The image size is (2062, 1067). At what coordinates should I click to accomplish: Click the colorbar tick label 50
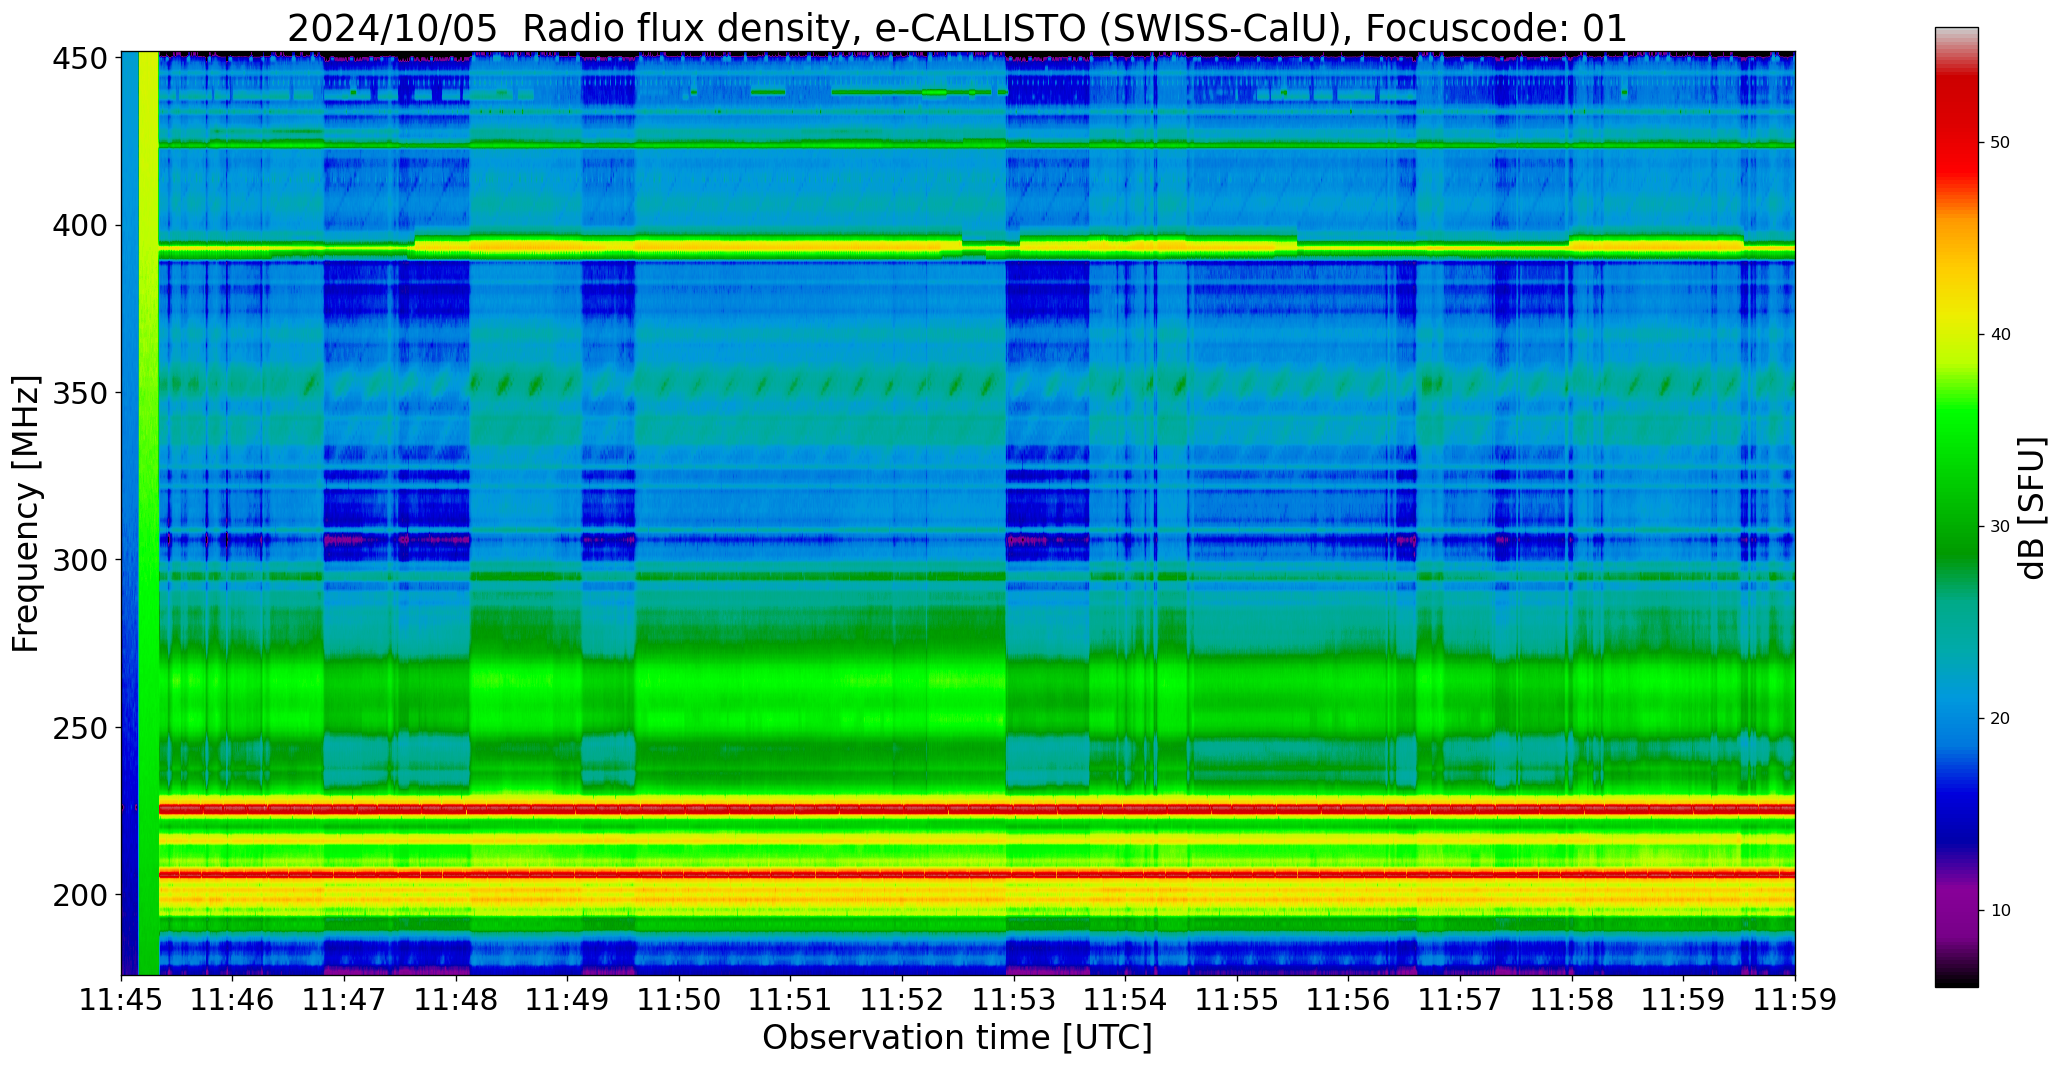tap(2000, 143)
